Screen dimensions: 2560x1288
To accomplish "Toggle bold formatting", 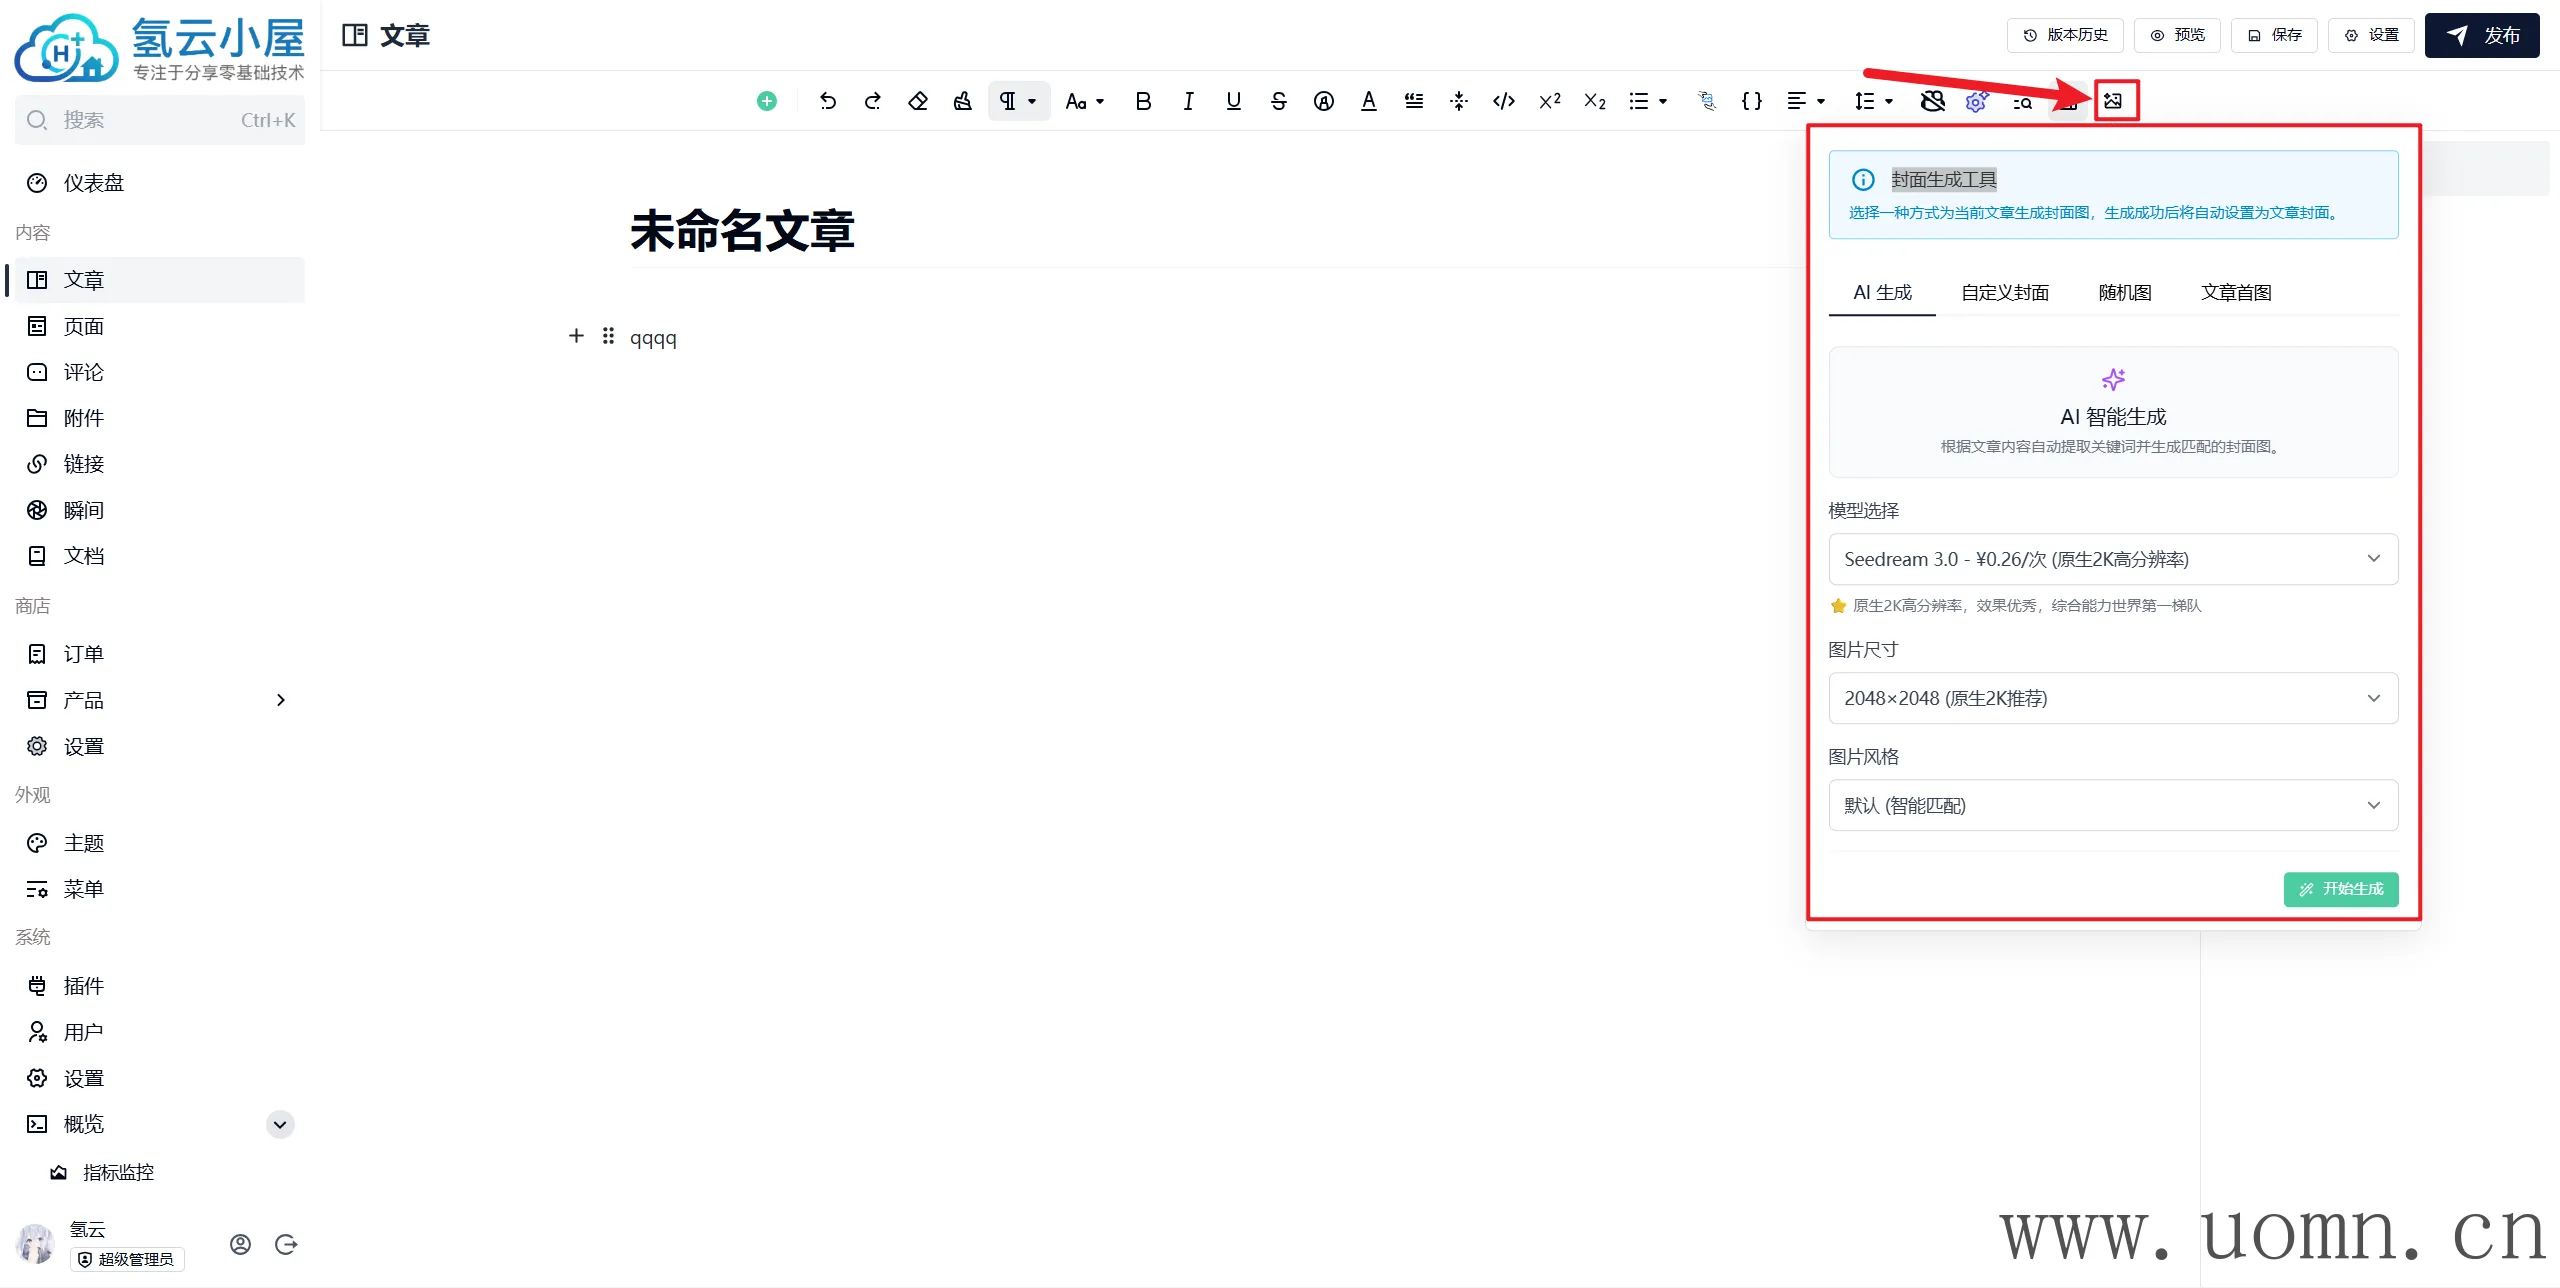I will coord(1143,101).
